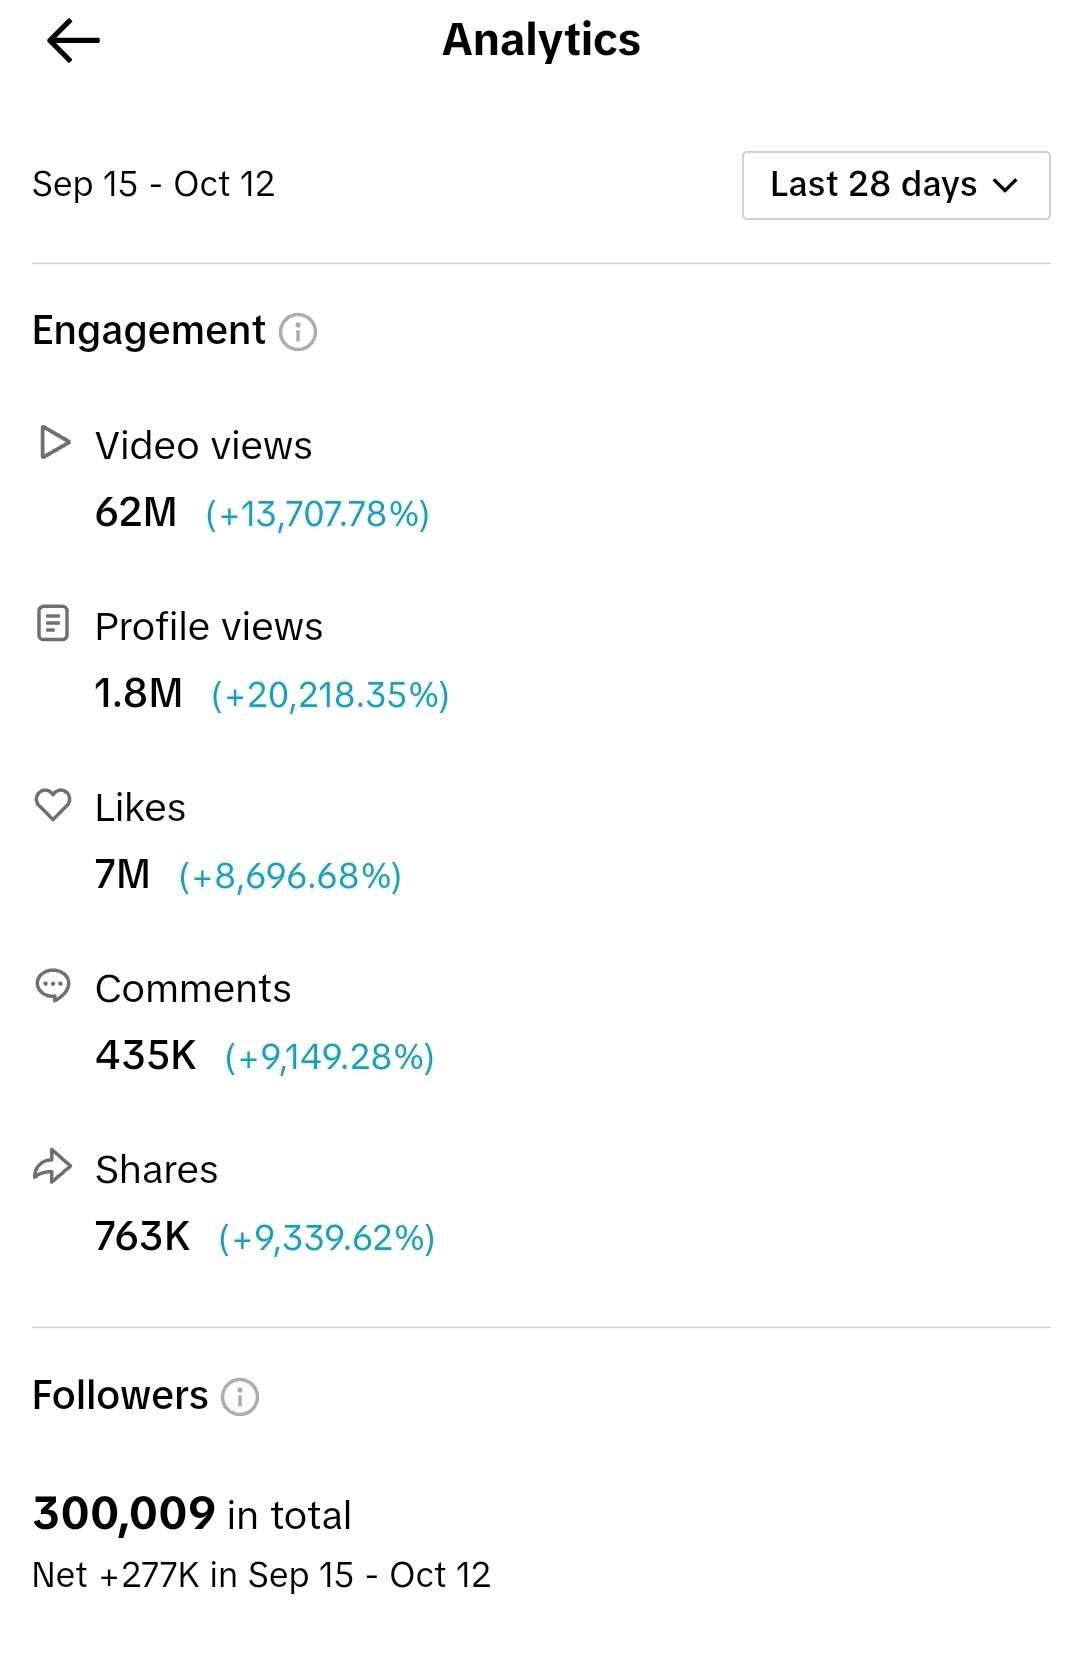Tap the +8,696.68% likes change
Viewport: 1080px width, 1663px height.
point(290,876)
